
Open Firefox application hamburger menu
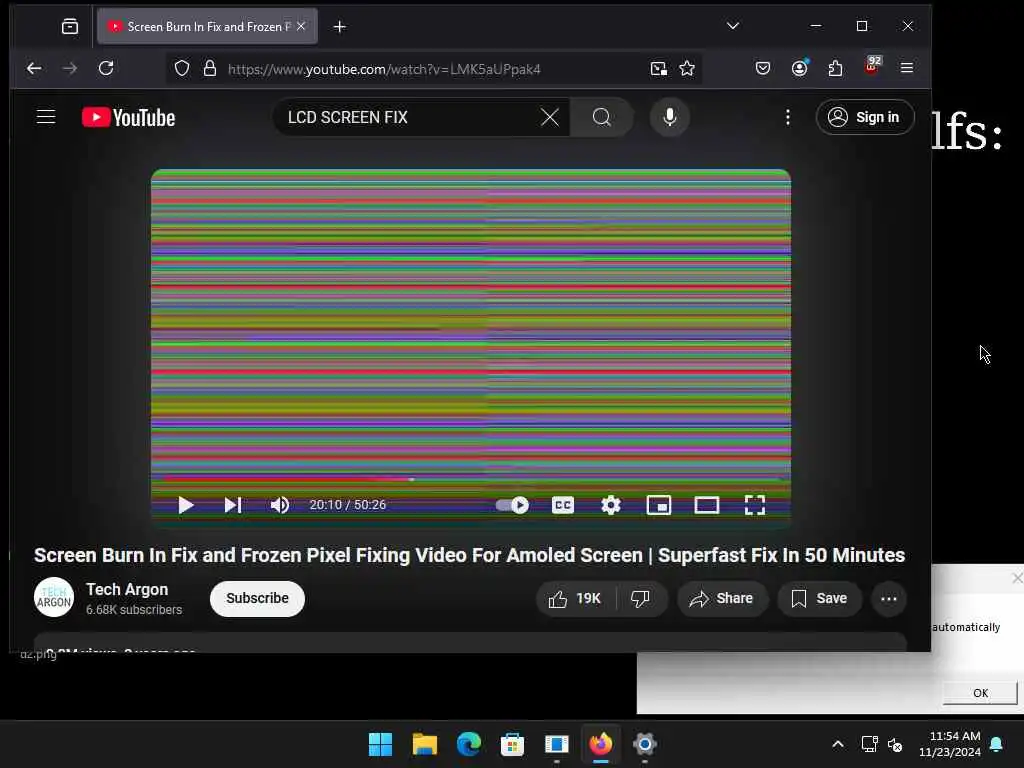[x=906, y=68]
